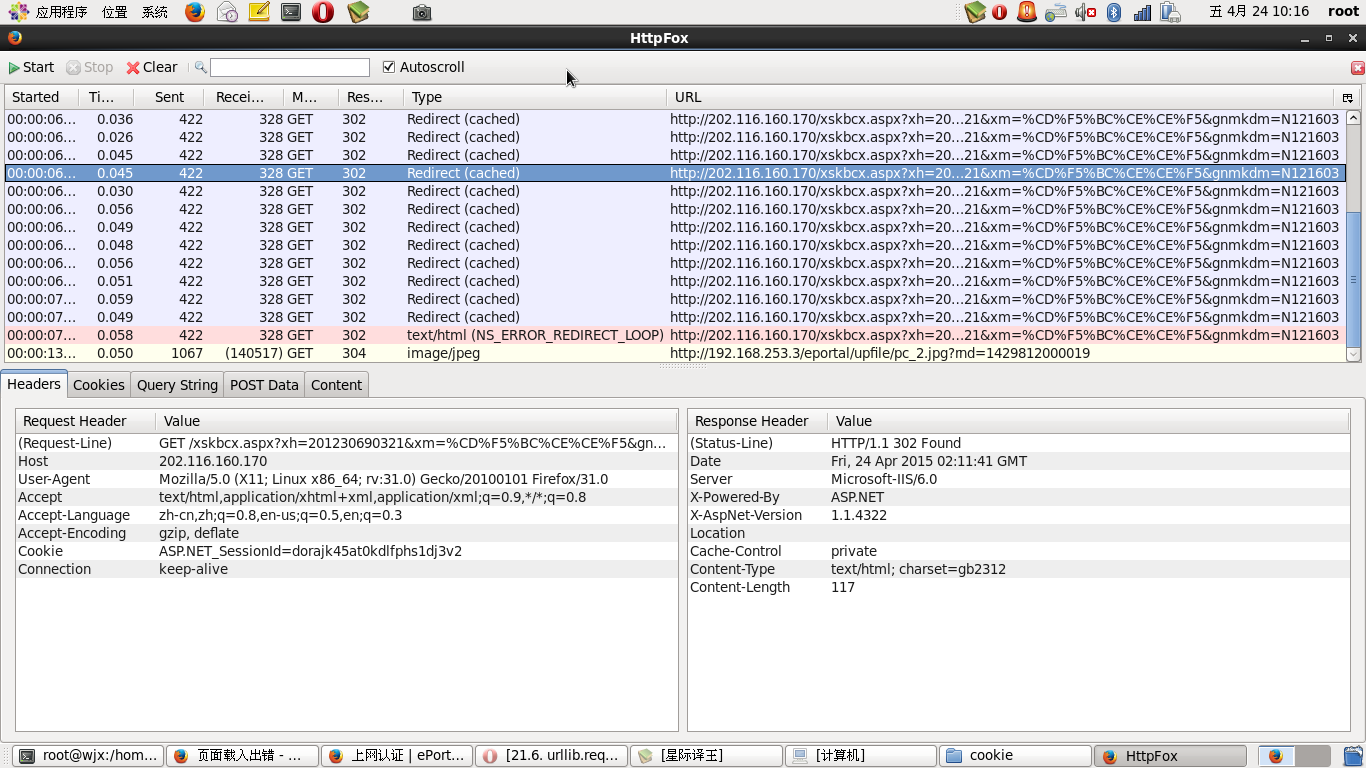Screen dimensions: 1366x768
Task: Switch to 页面载入出错 Firefox window
Action: point(242,756)
